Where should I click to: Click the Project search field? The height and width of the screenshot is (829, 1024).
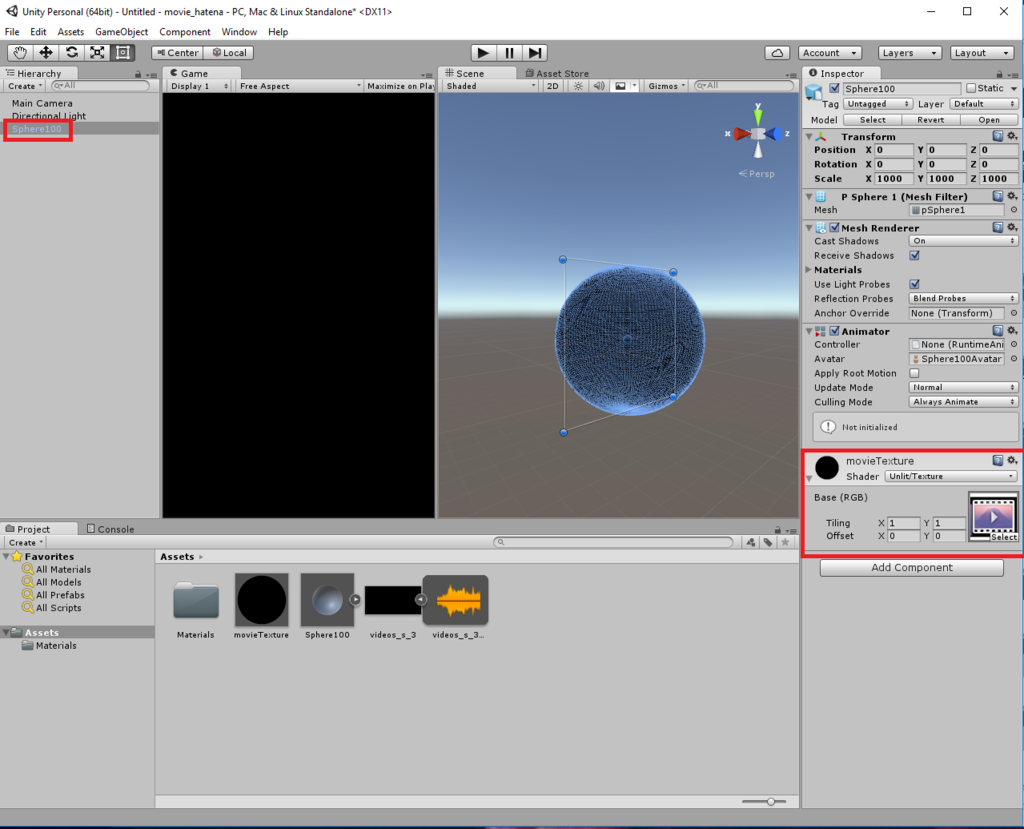pyautogui.click(x=613, y=542)
